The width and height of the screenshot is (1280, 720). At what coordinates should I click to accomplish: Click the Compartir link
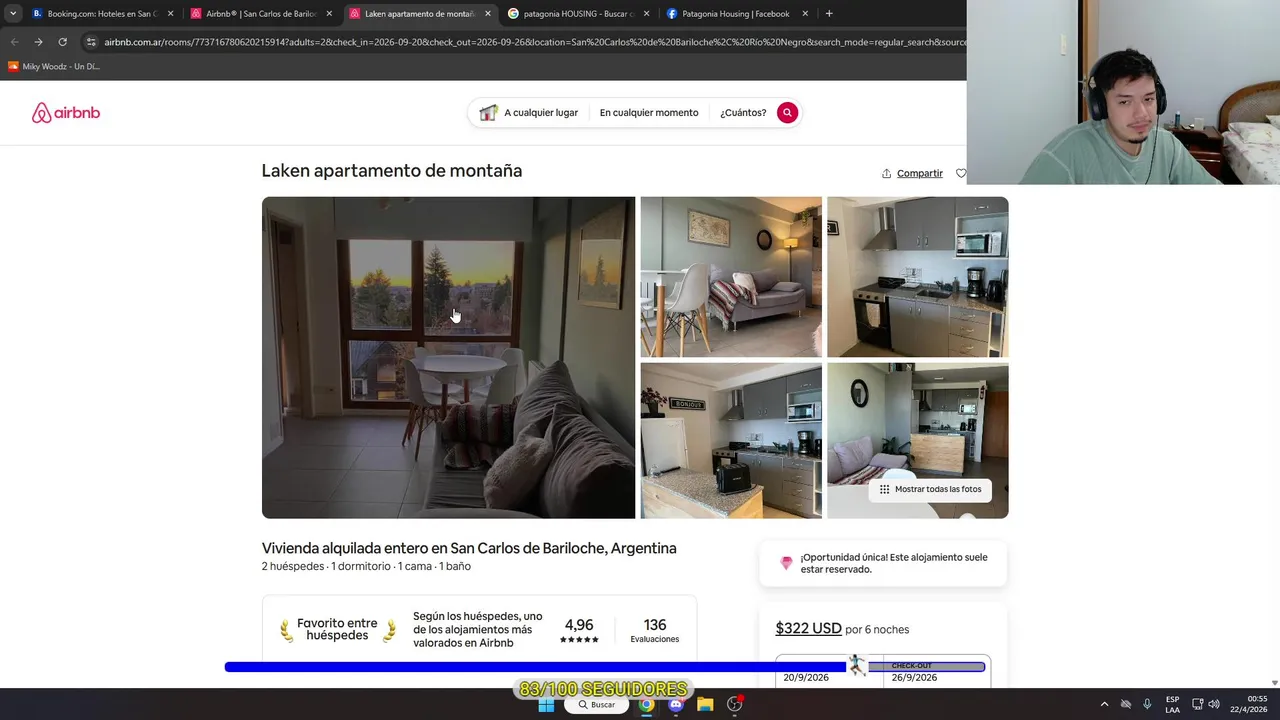920,174
